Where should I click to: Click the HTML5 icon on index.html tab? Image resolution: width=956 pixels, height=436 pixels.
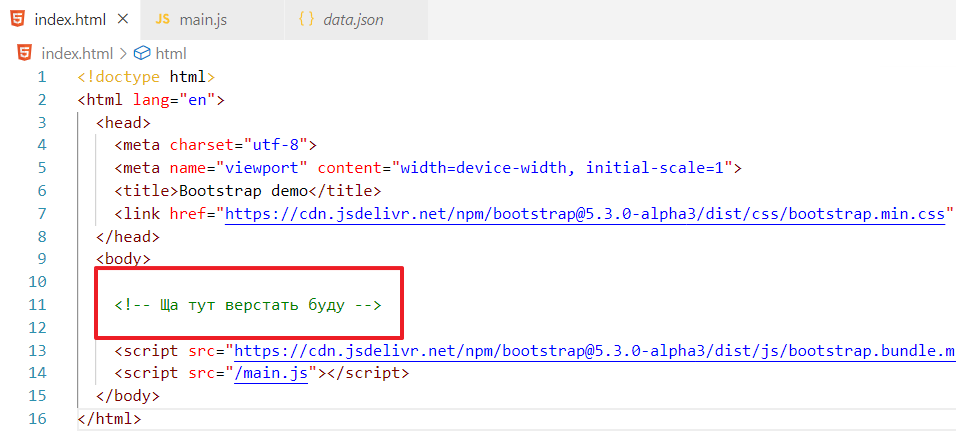[x=17, y=20]
